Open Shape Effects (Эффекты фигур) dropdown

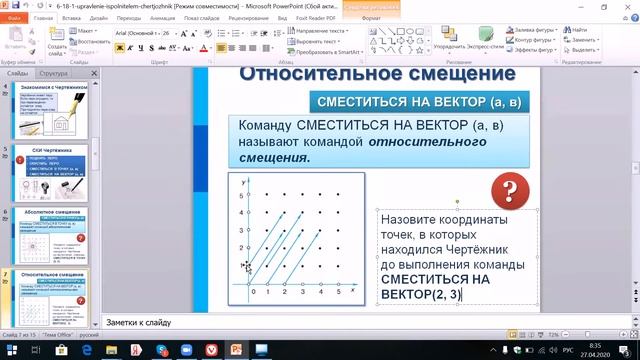532,50
